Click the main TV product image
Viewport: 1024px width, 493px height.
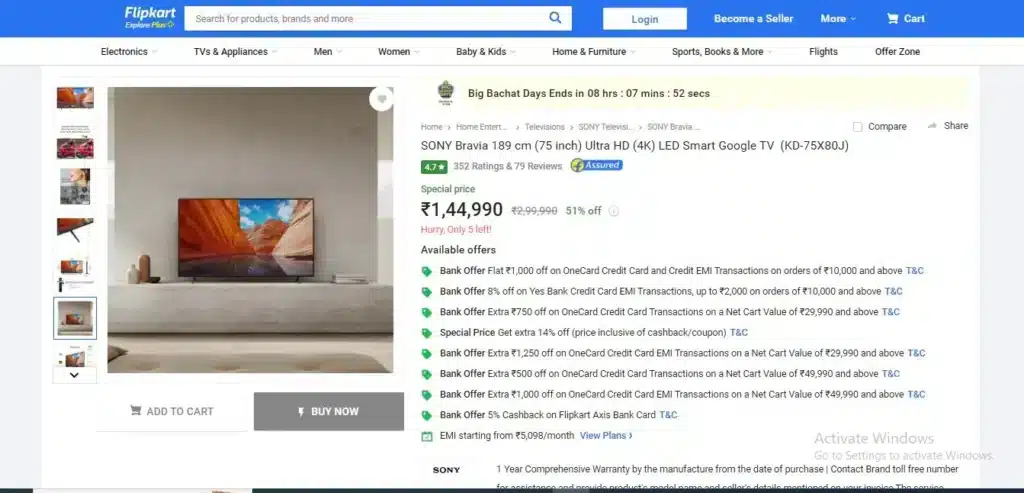[250, 230]
